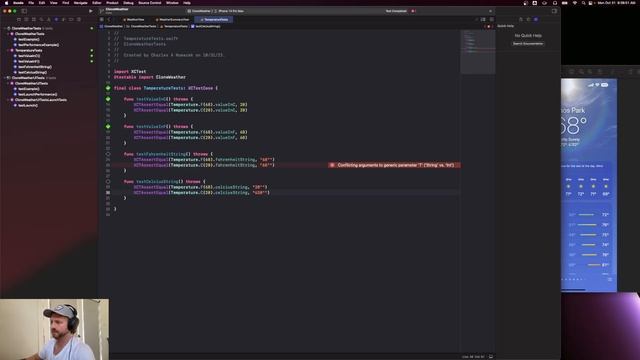Select the Test navigator icon in navigator bar
Image resolution: width=640 pixels, height=360 pixels.
[56, 19]
